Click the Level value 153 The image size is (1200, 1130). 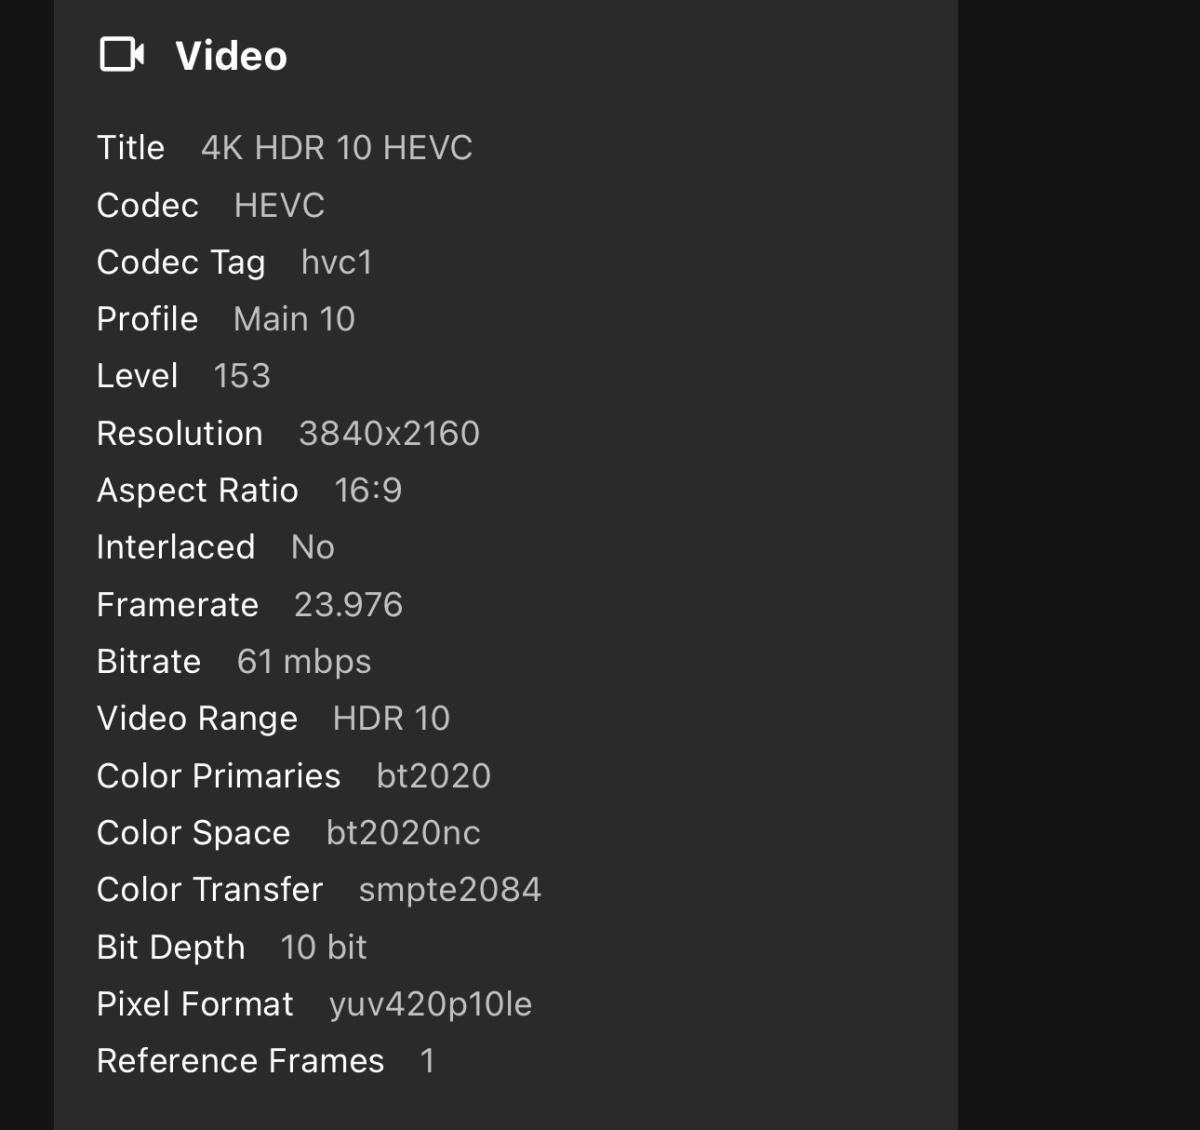(242, 376)
